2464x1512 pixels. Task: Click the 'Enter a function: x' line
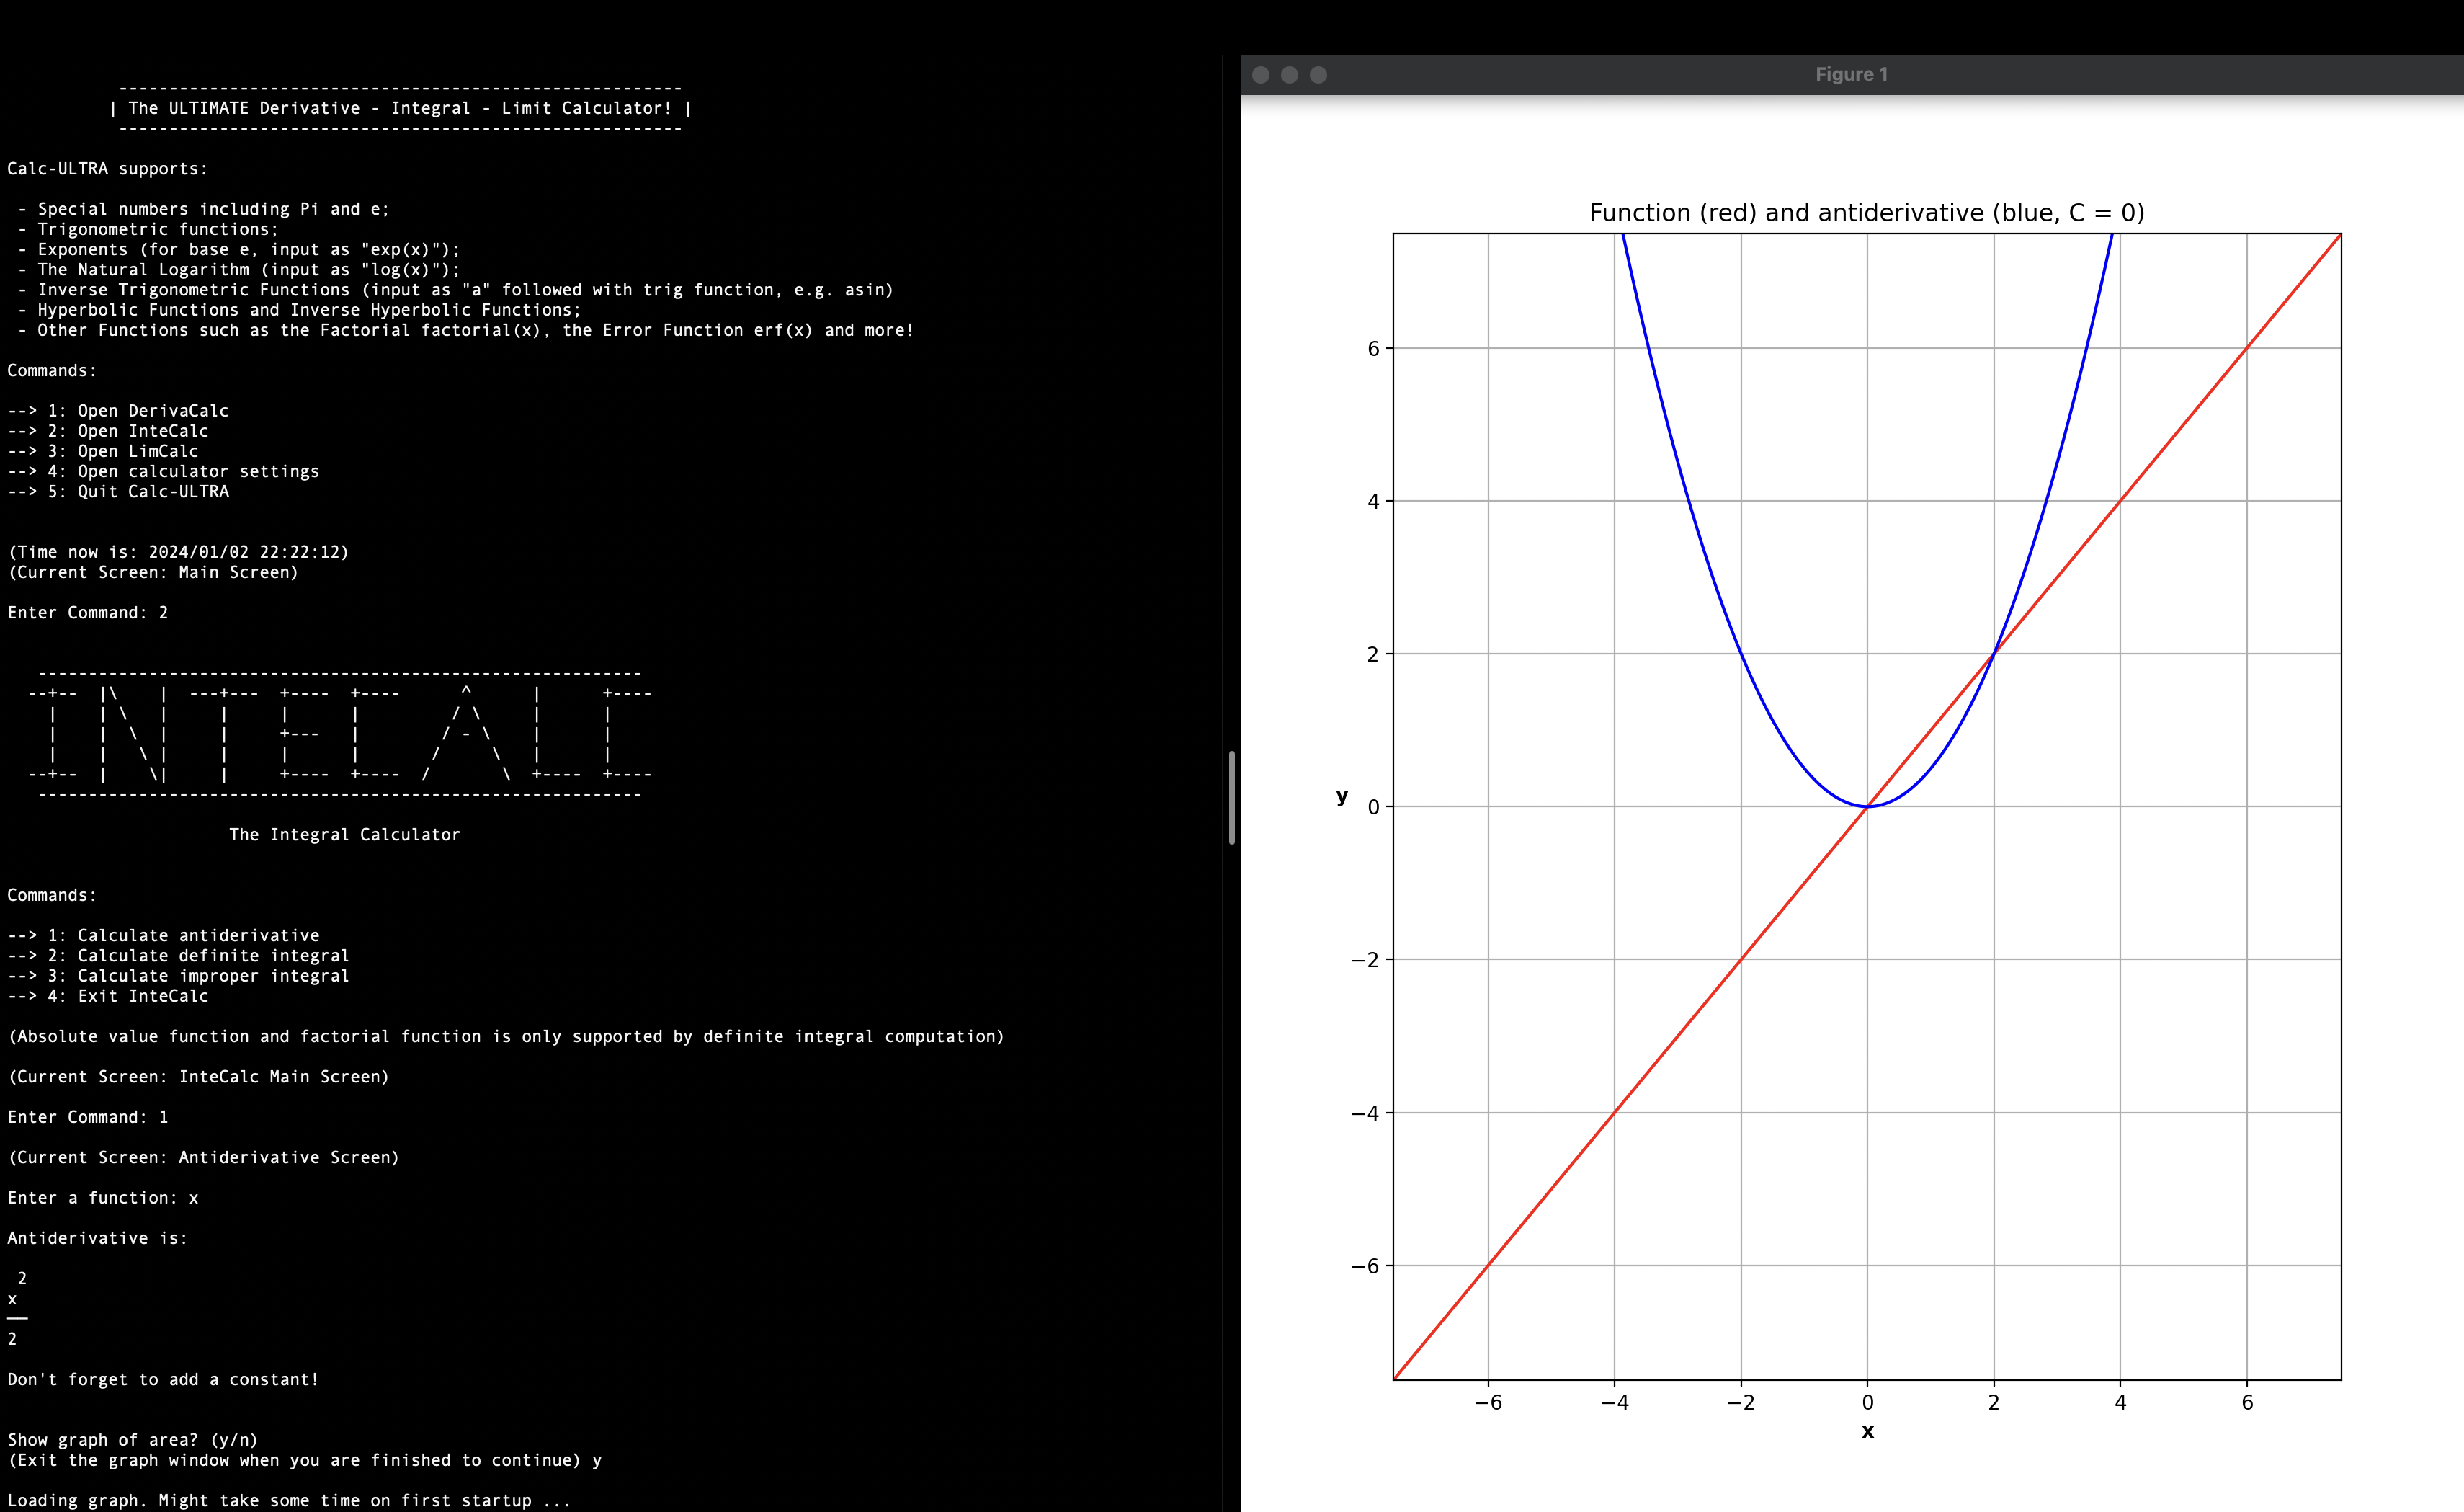point(103,1198)
